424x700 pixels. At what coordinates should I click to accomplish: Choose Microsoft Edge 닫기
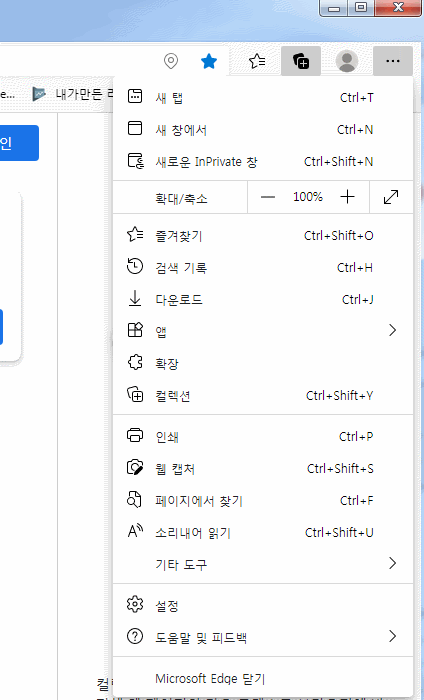pos(263,679)
